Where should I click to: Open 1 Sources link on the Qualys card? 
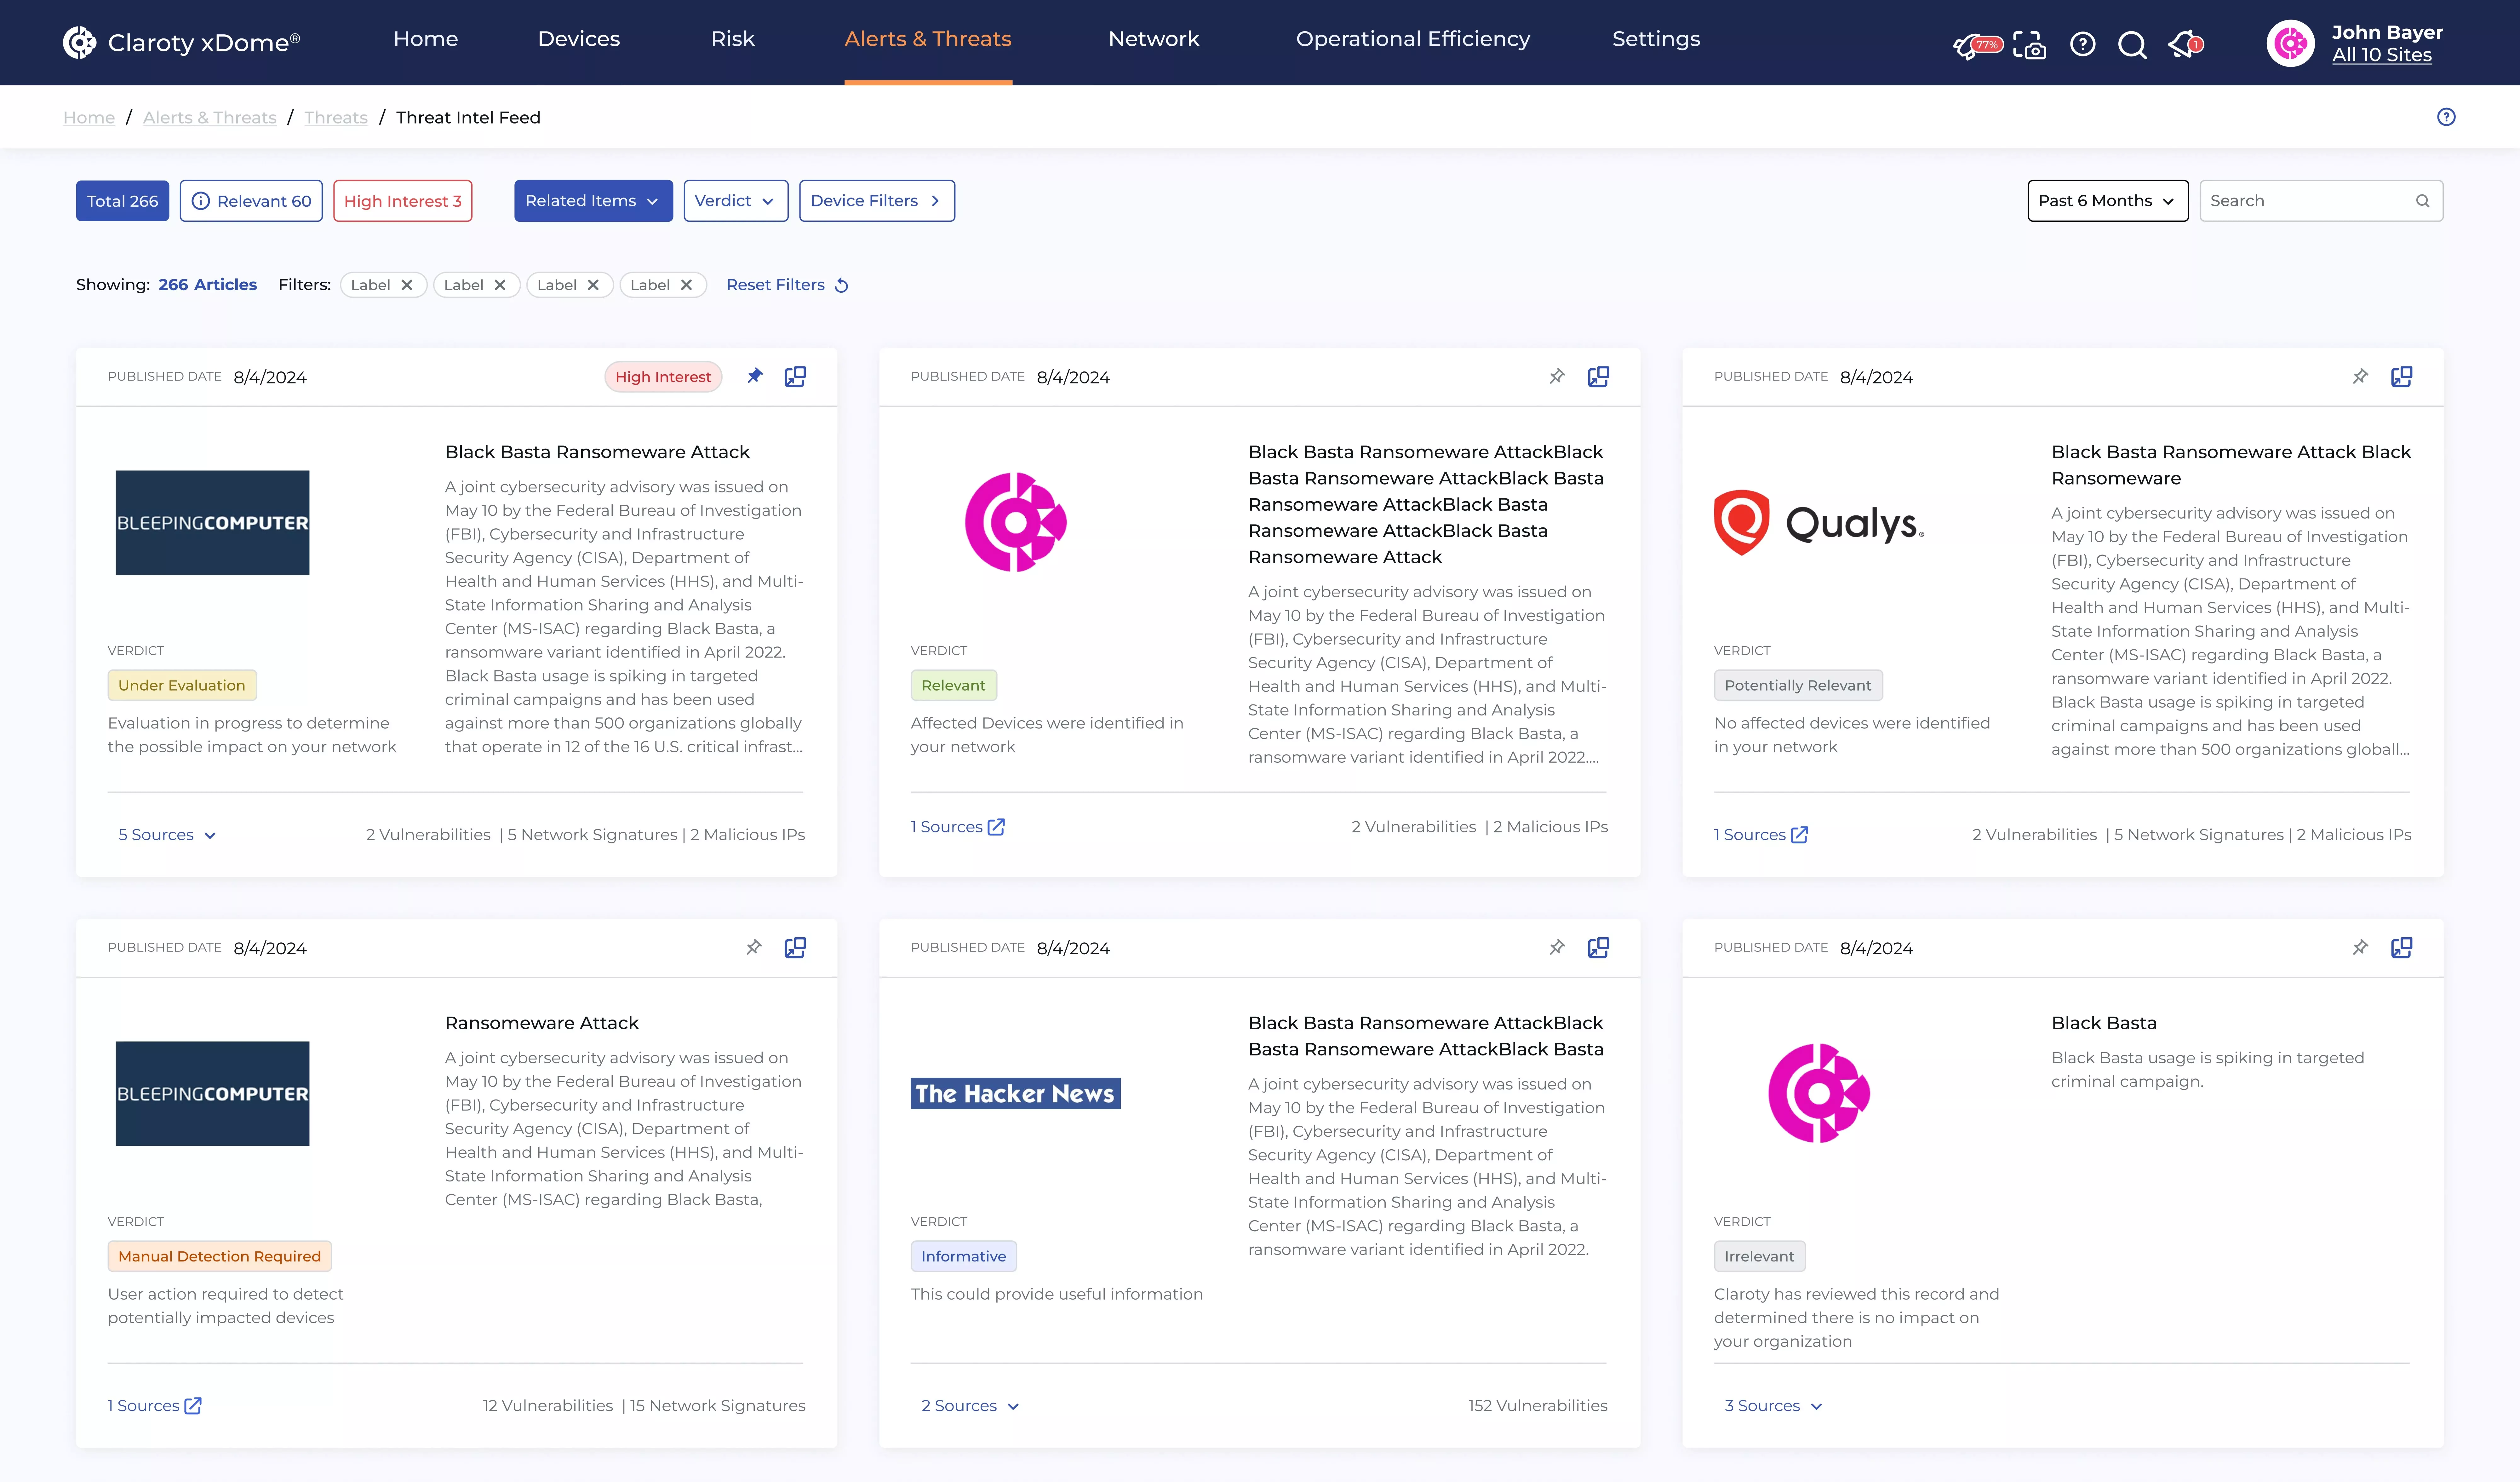[x=1761, y=835]
